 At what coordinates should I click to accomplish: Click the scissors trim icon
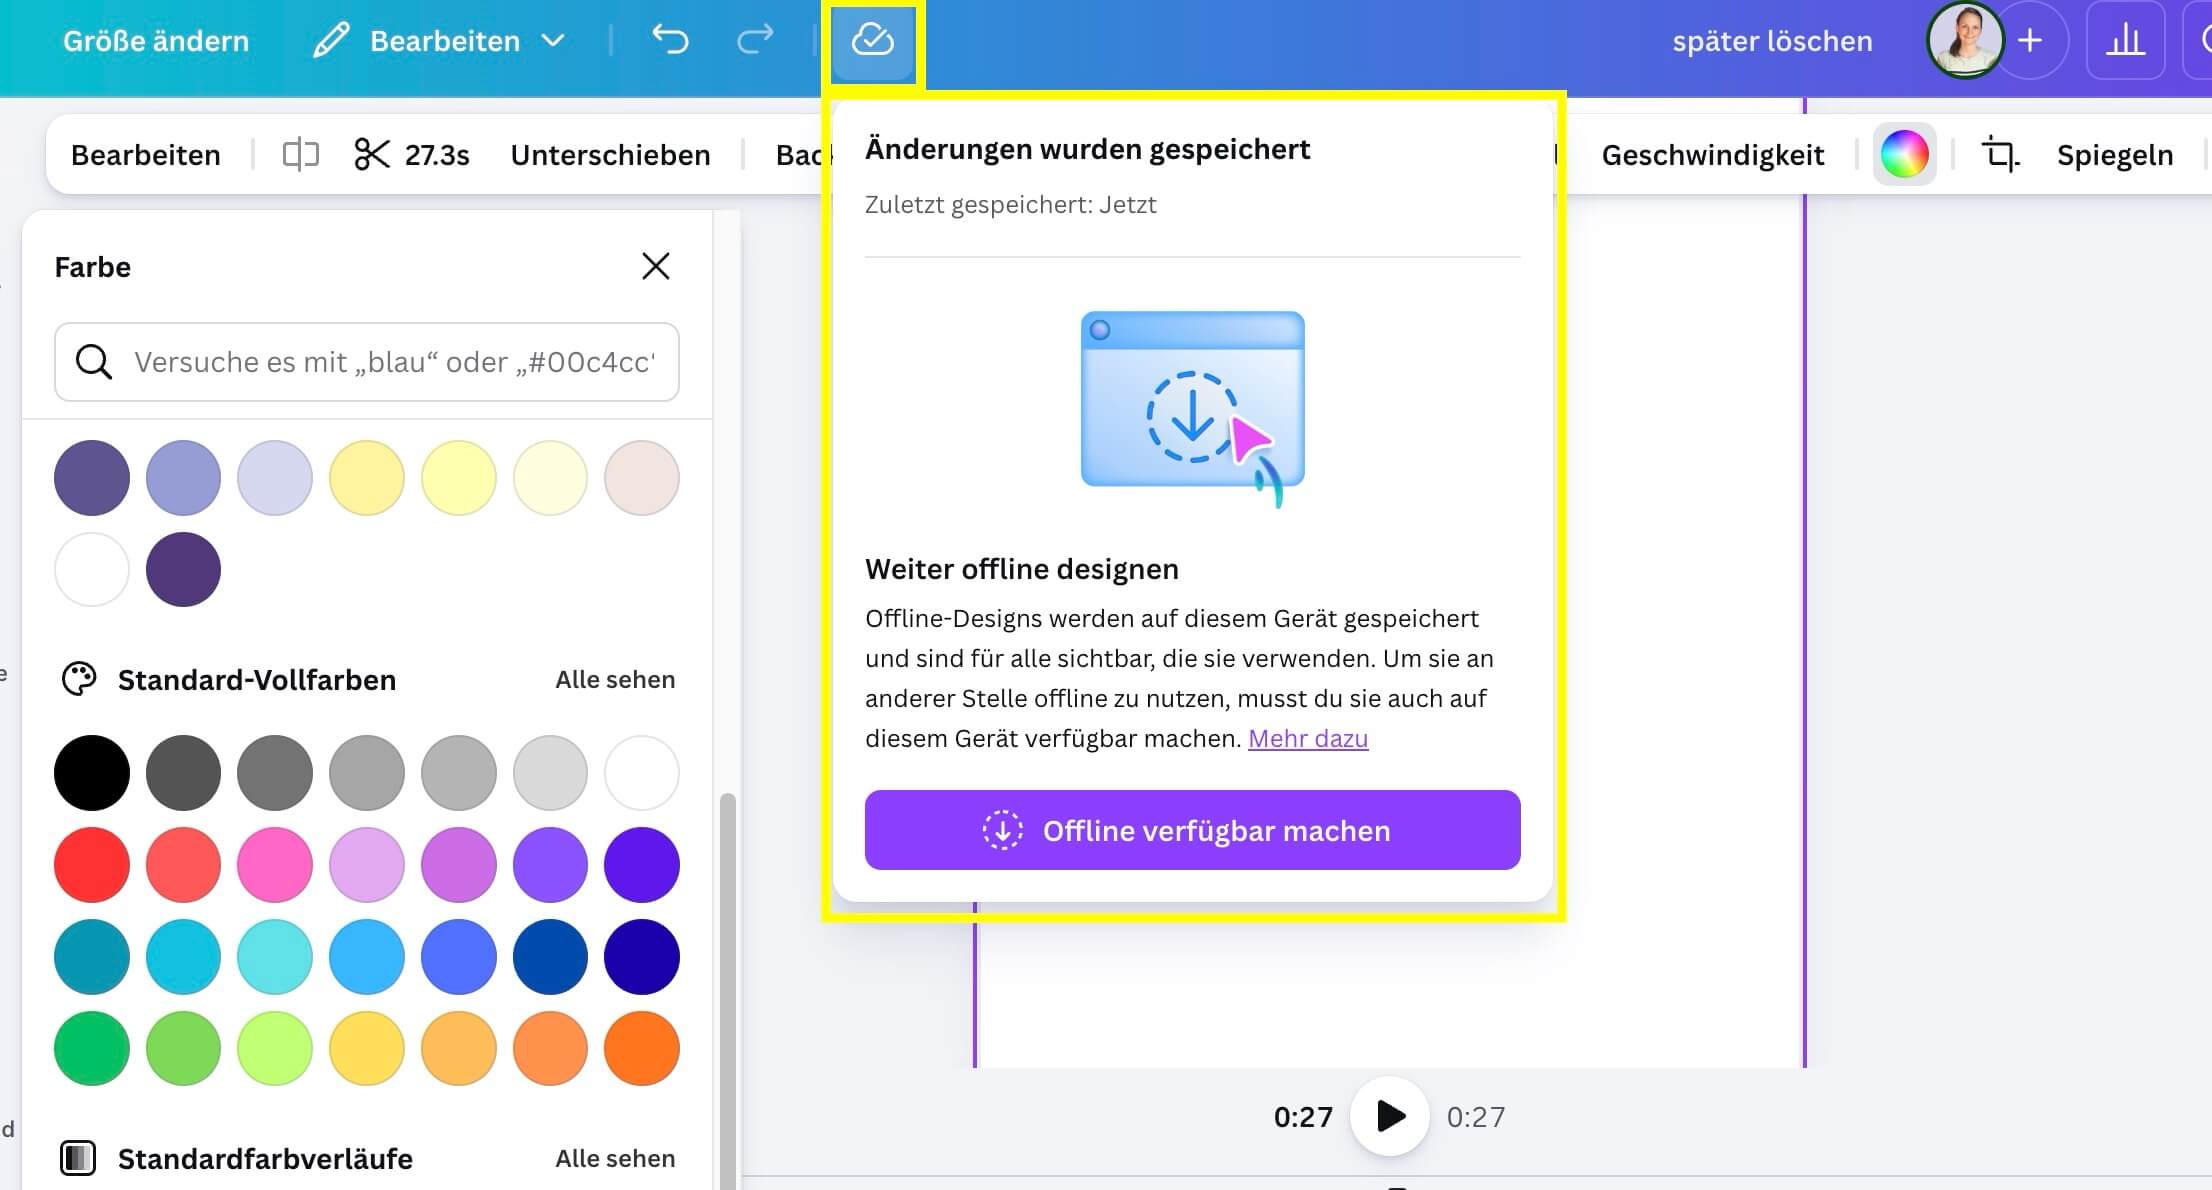(x=371, y=155)
